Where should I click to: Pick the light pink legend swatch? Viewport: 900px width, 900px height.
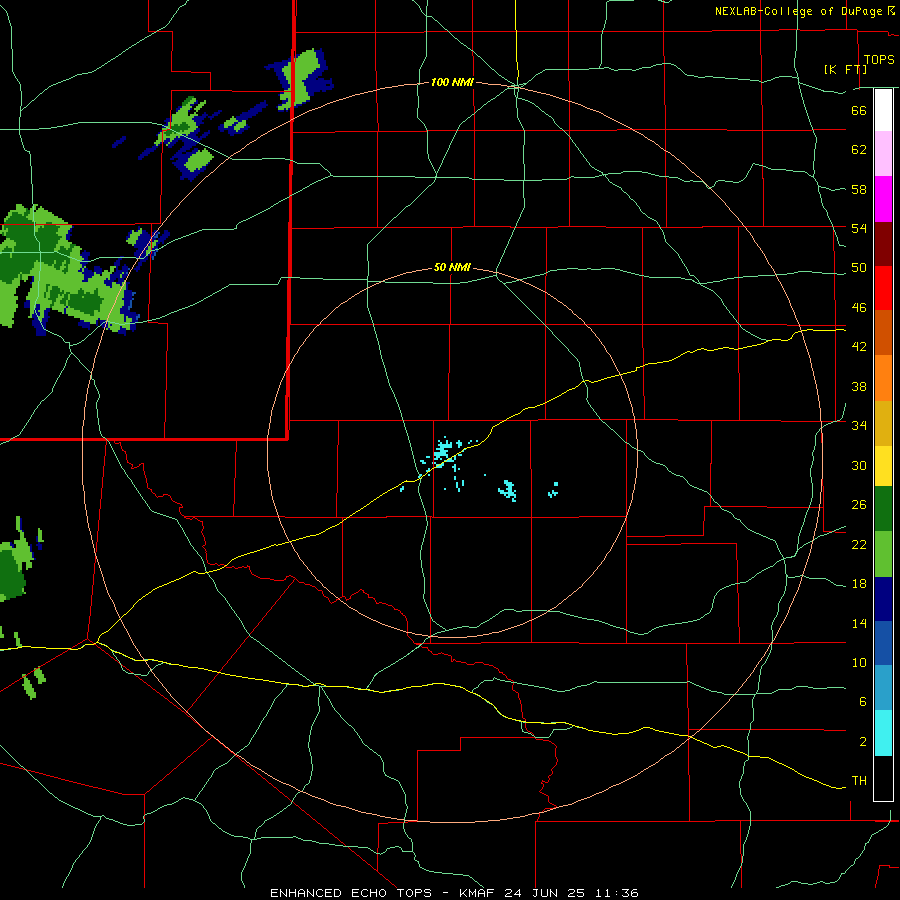point(883,153)
